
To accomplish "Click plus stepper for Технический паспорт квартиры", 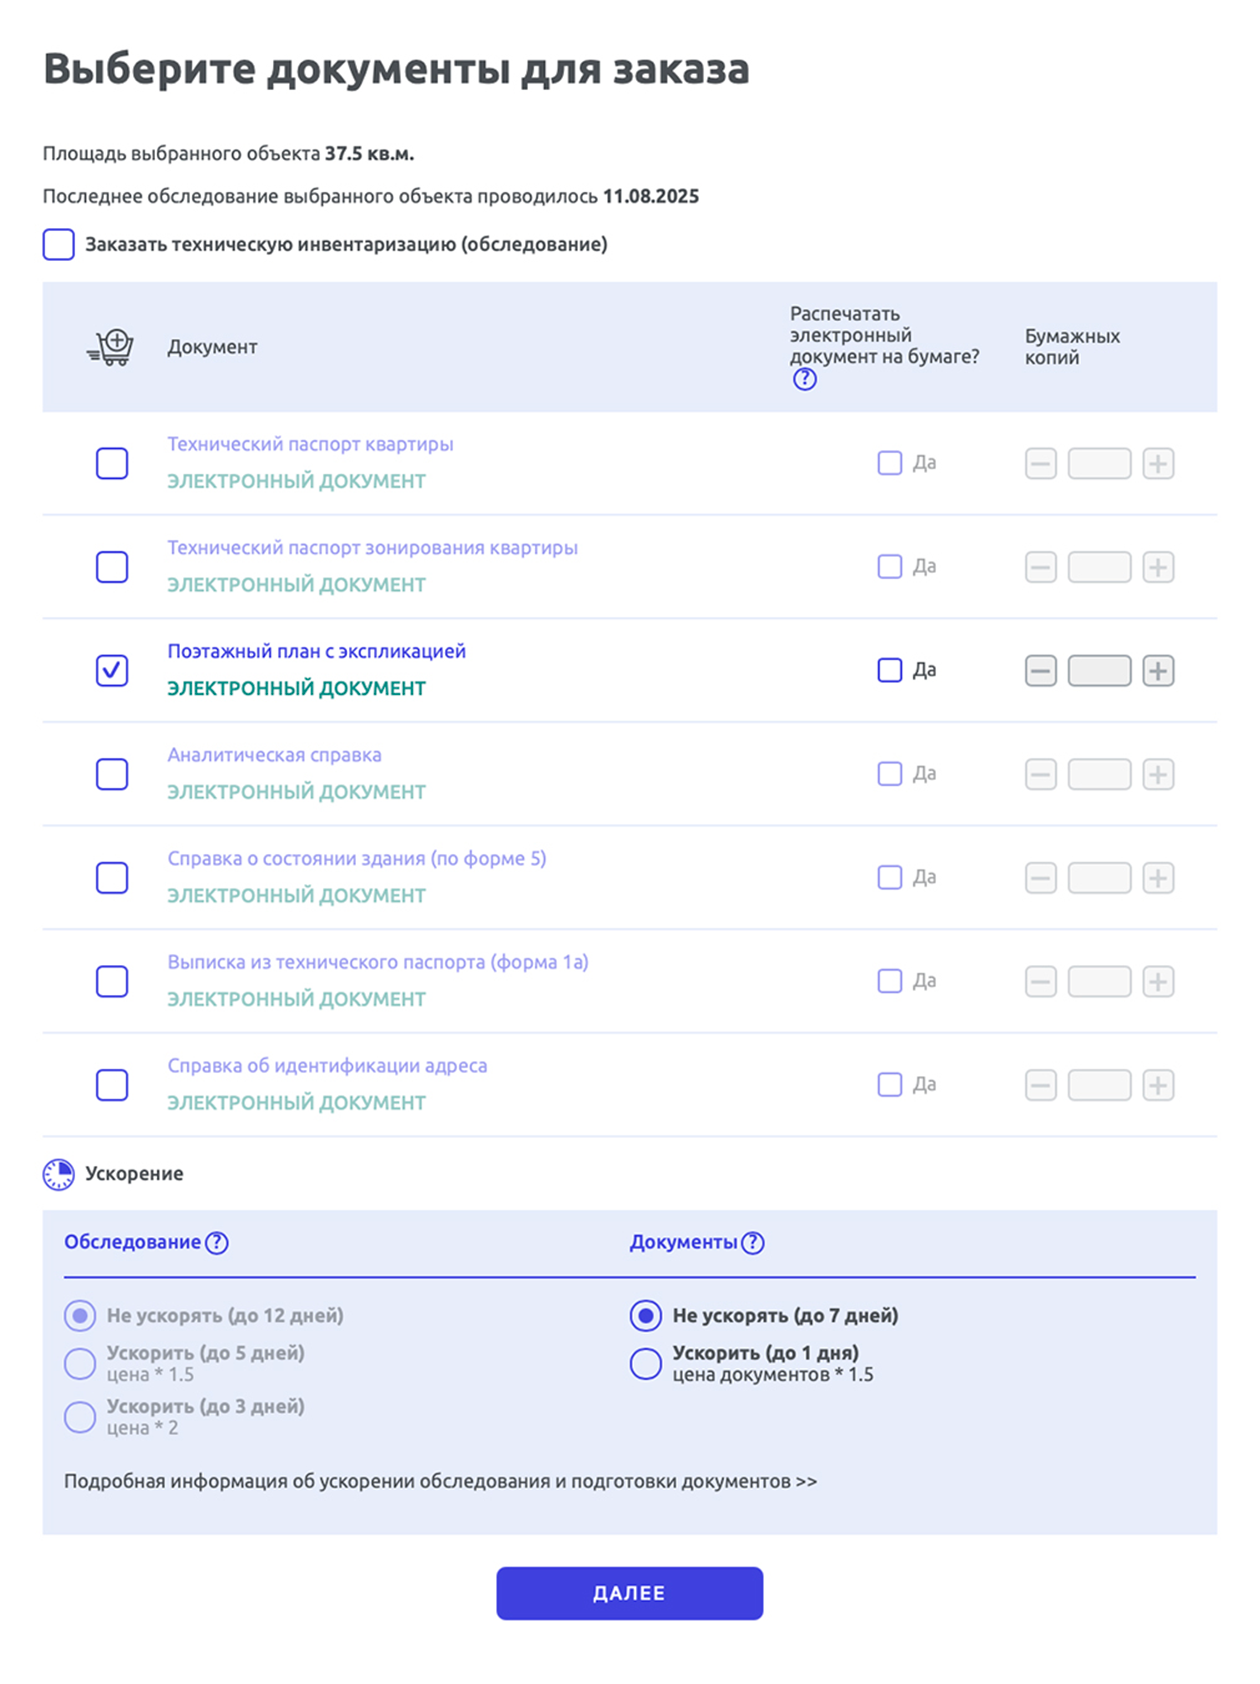I will [1158, 463].
